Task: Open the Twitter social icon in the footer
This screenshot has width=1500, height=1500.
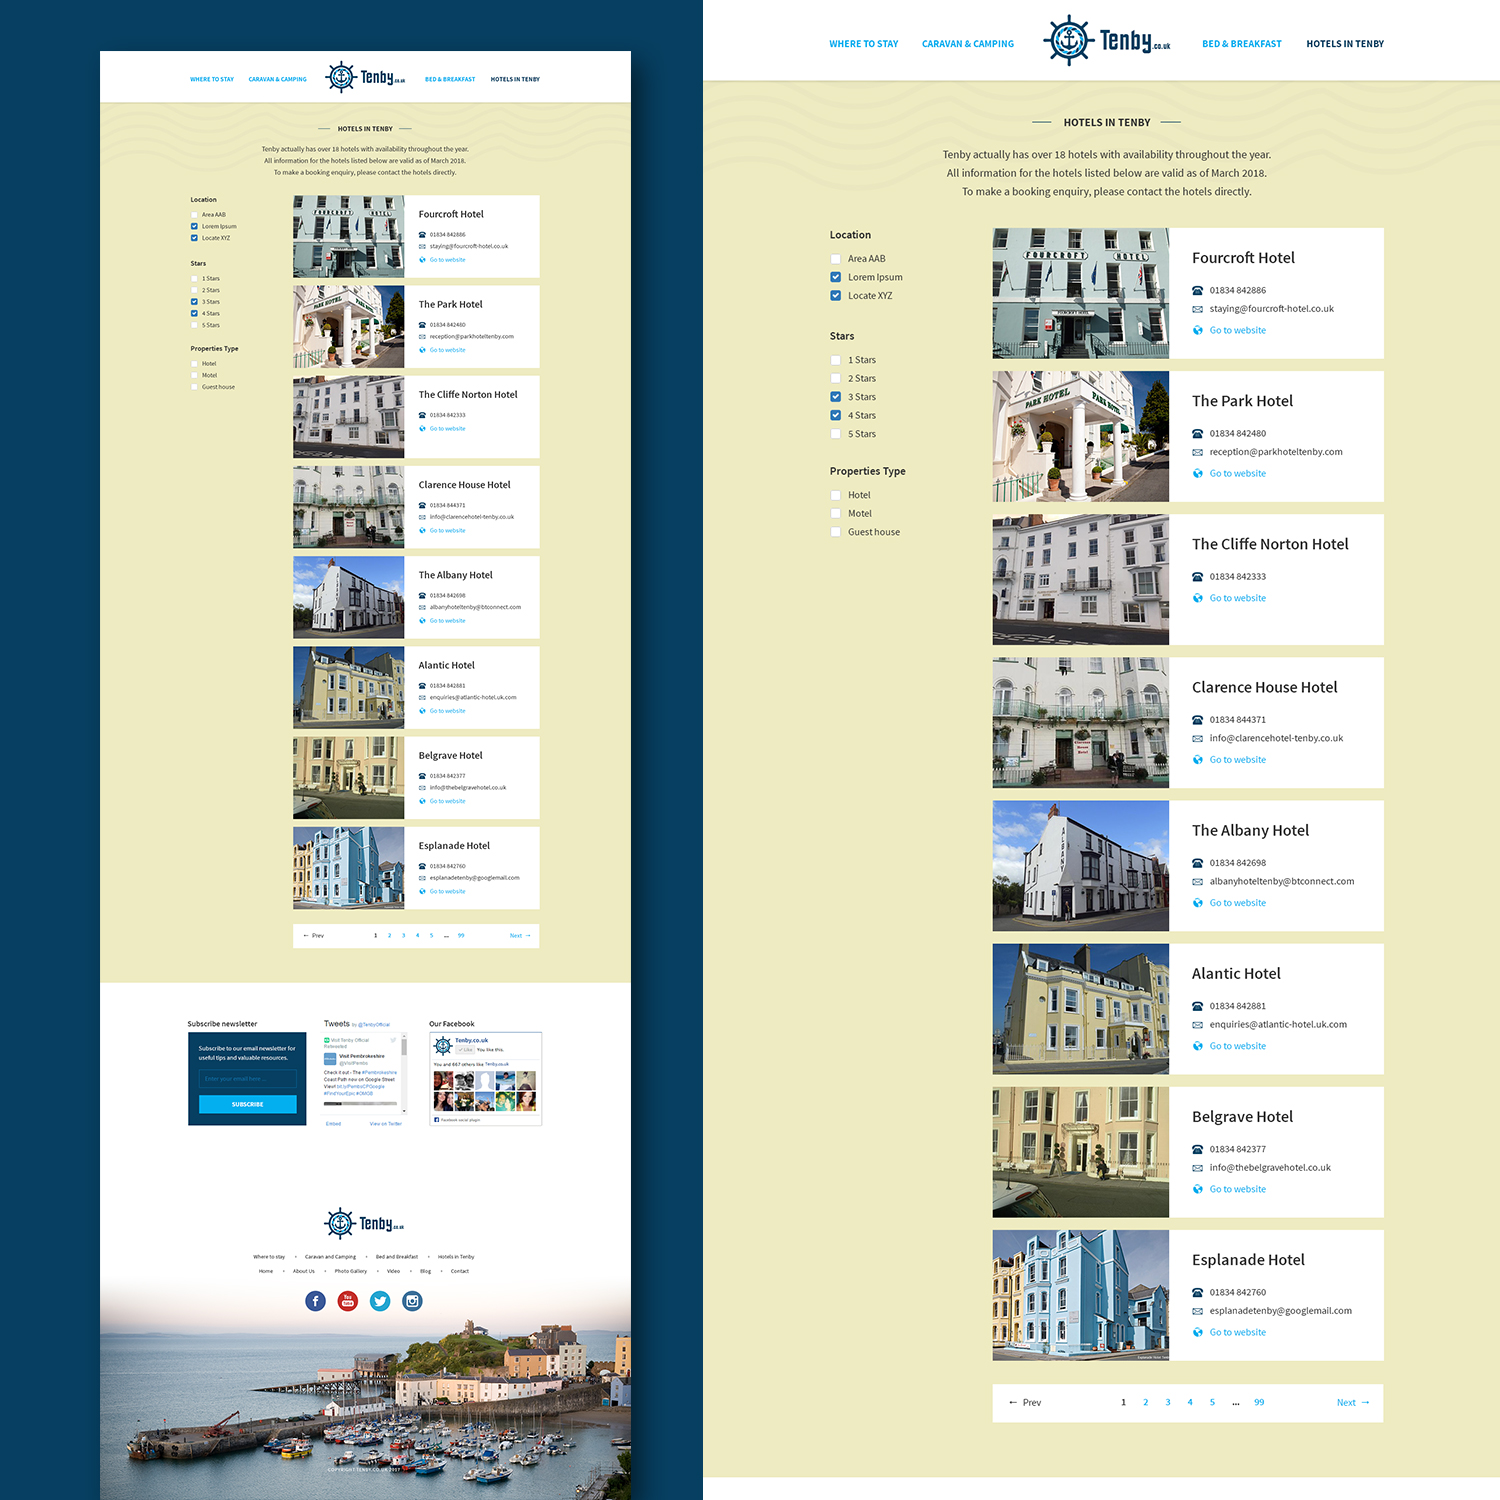Action: click(x=380, y=1301)
